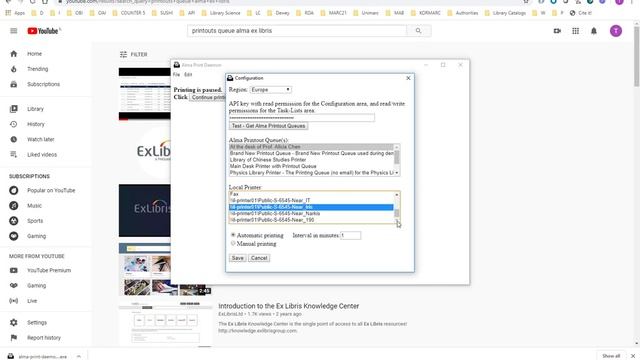
Task: Open the notifications bell
Action: [594, 31]
